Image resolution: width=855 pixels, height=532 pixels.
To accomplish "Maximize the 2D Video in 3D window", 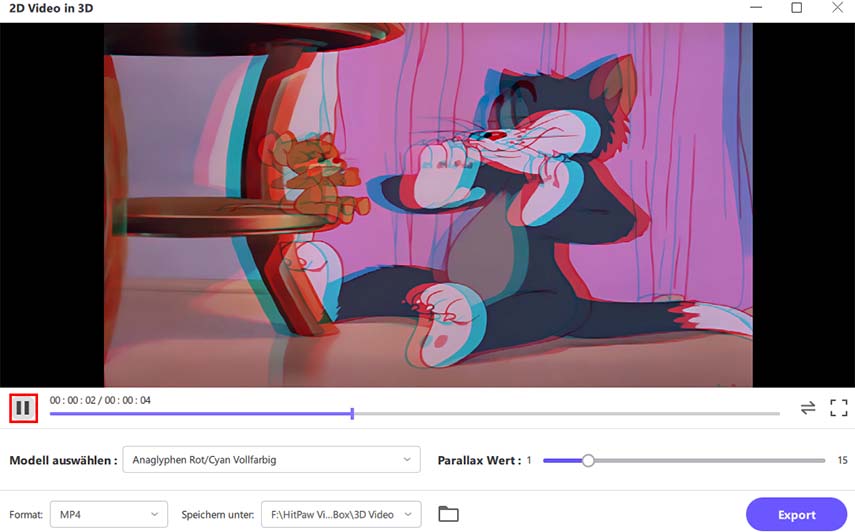I will 797,8.
